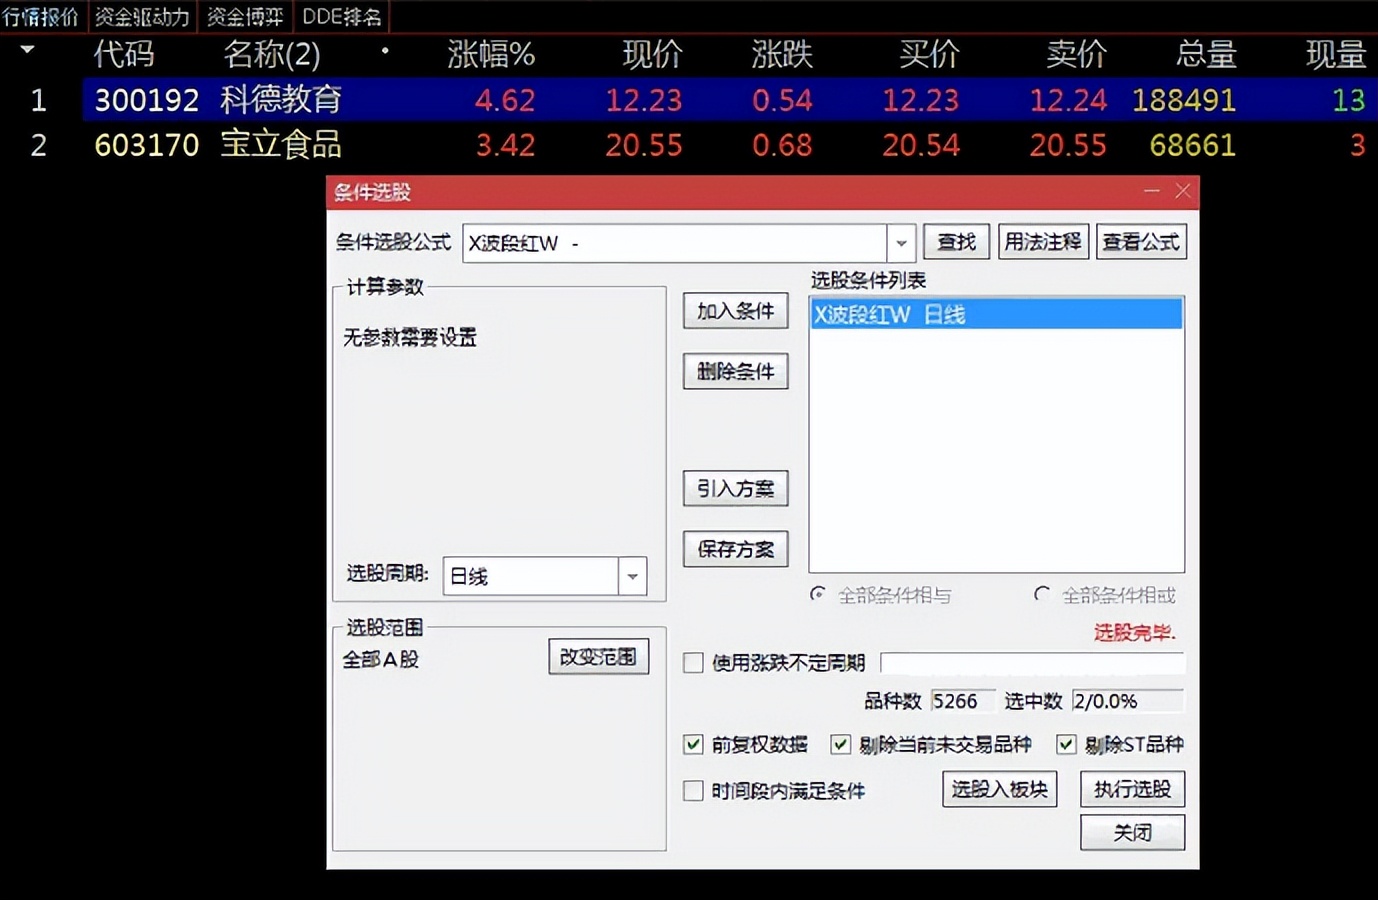Click 执行选股 to run stock selection
Image resolution: width=1378 pixels, height=900 pixels.
tap(1132, 789)
